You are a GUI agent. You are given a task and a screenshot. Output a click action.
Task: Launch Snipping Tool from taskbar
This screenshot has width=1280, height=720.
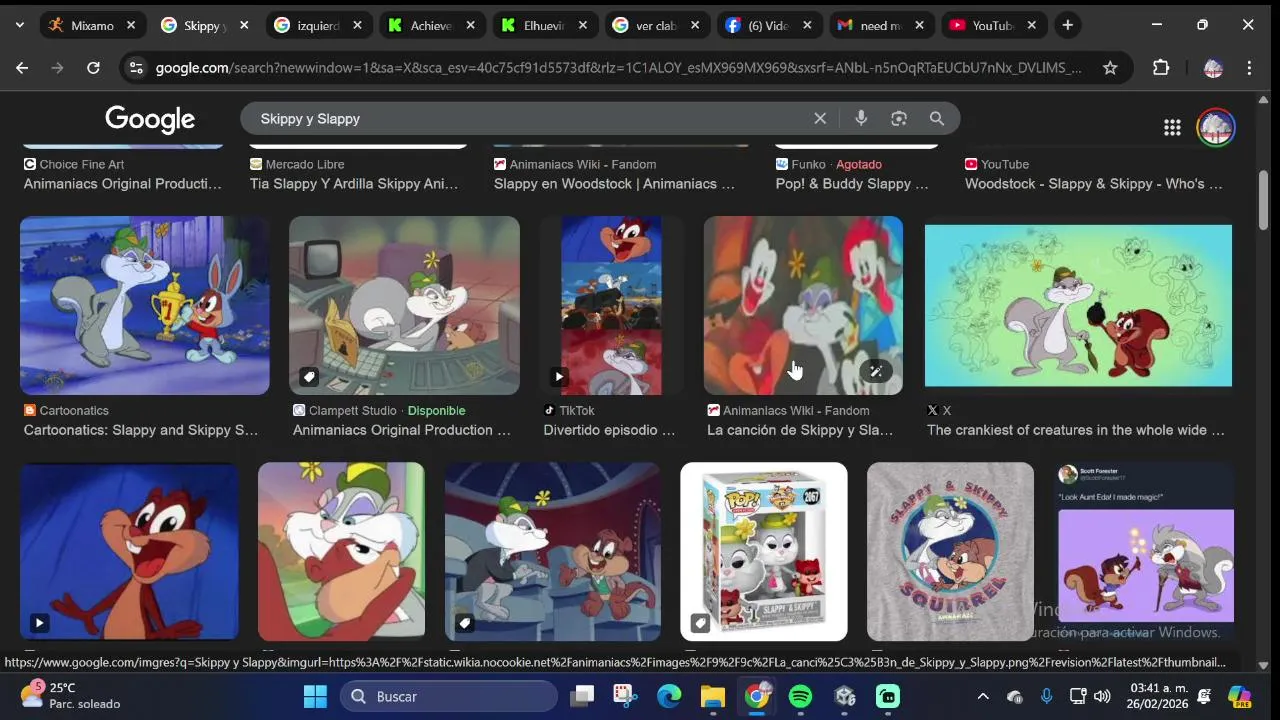tap(625, 696)
